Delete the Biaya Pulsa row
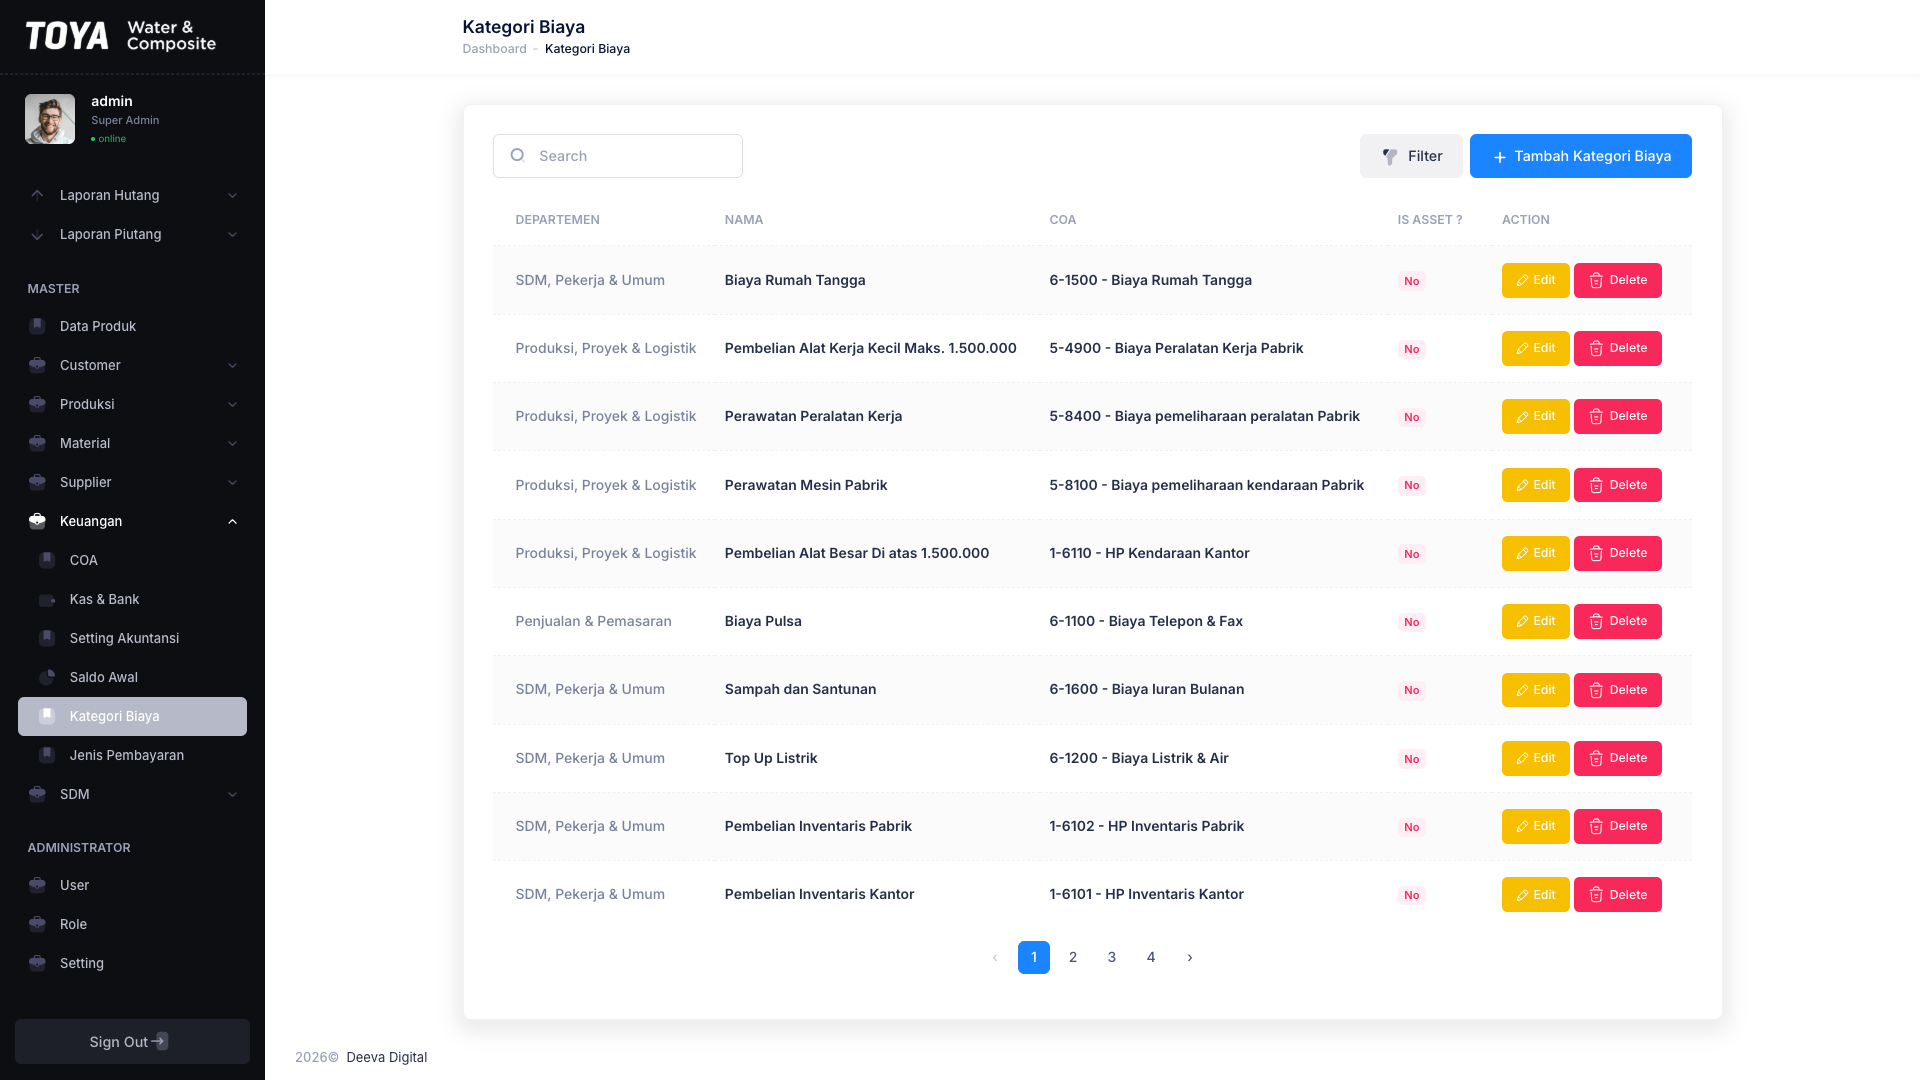The width and height of the screenshot is (1920, 1080). point(1617,621)
